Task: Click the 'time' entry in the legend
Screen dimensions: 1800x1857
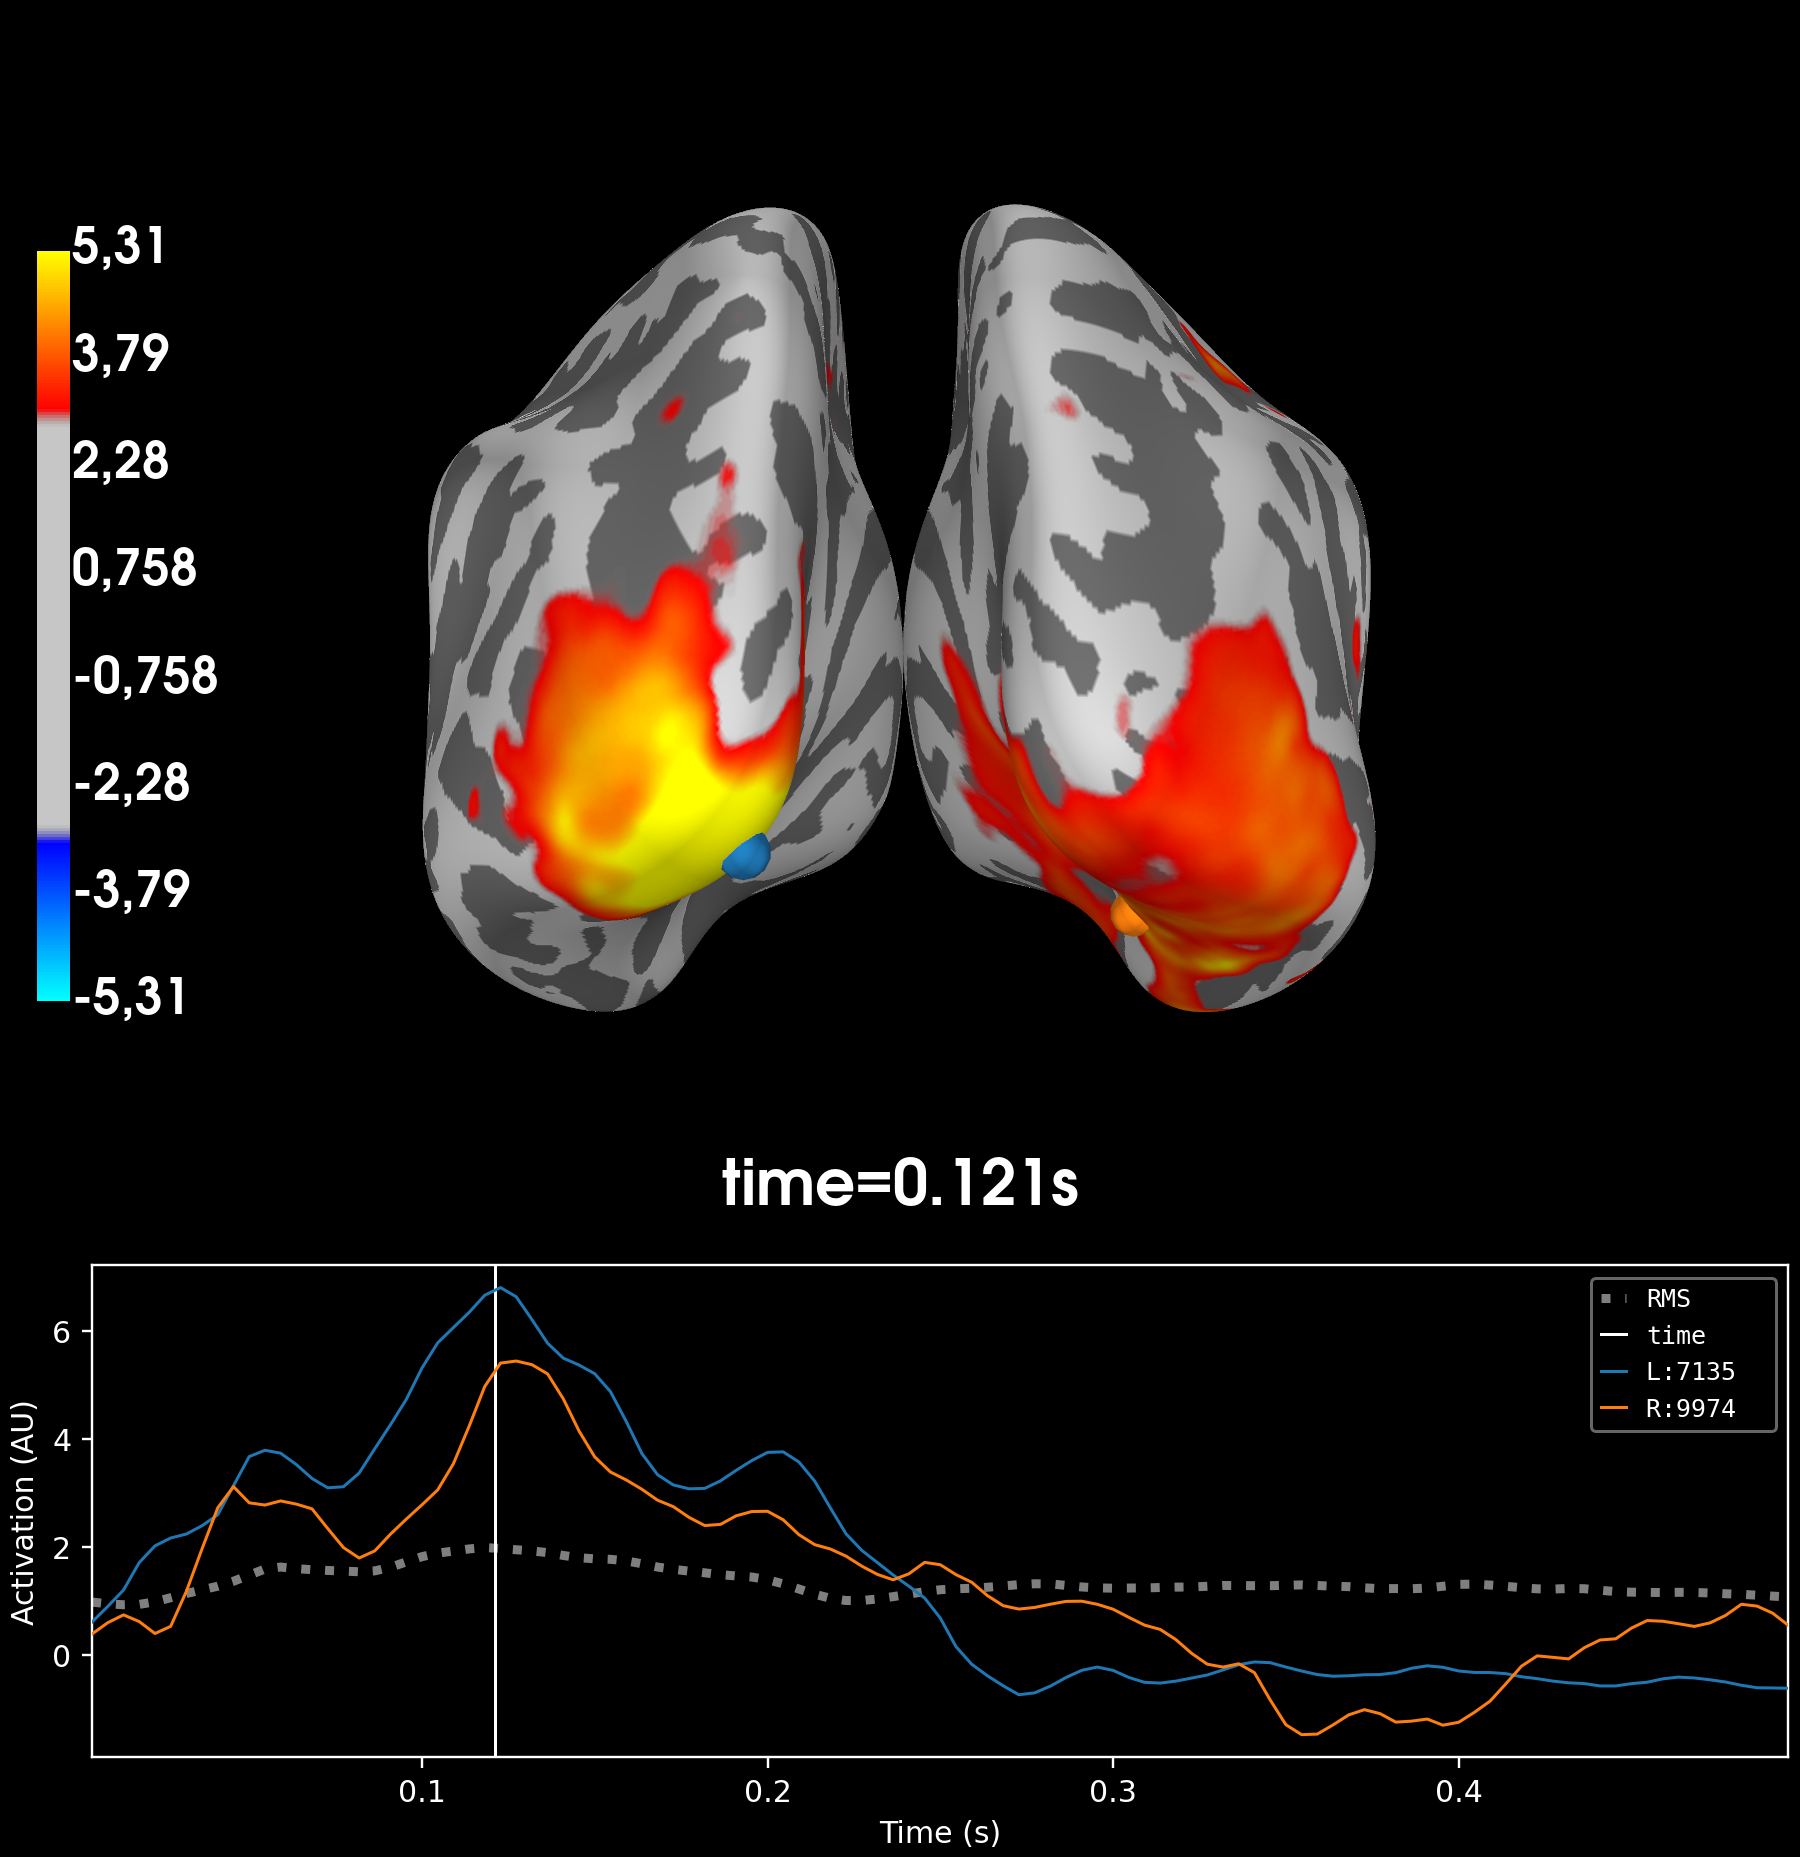Action: [x=1675, y=1336]
